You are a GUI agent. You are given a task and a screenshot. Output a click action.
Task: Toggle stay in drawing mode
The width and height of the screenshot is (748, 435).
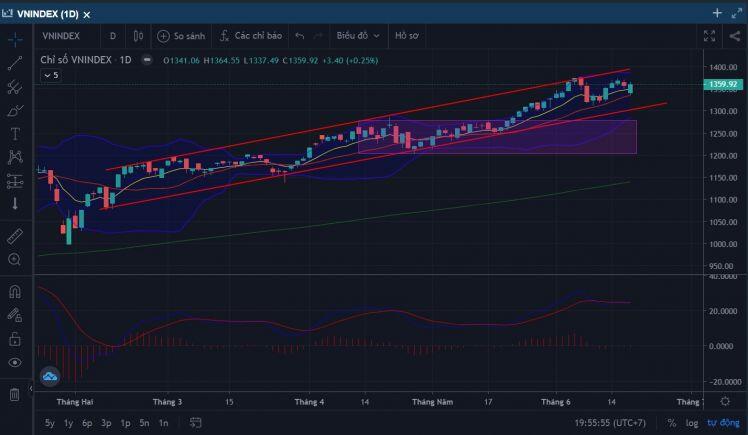(15, 315)
